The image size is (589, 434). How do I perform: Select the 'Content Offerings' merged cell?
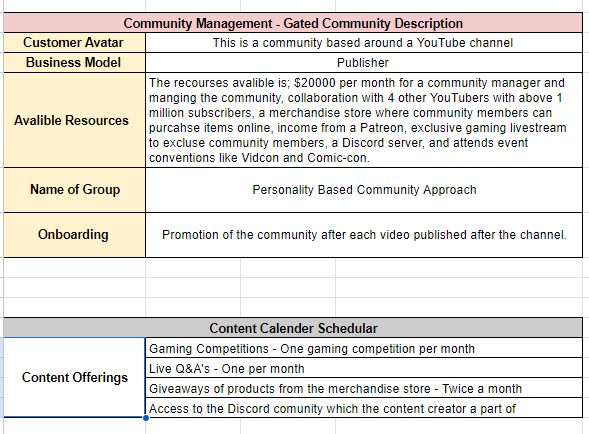pyautogui.click(x=74, y=377)
